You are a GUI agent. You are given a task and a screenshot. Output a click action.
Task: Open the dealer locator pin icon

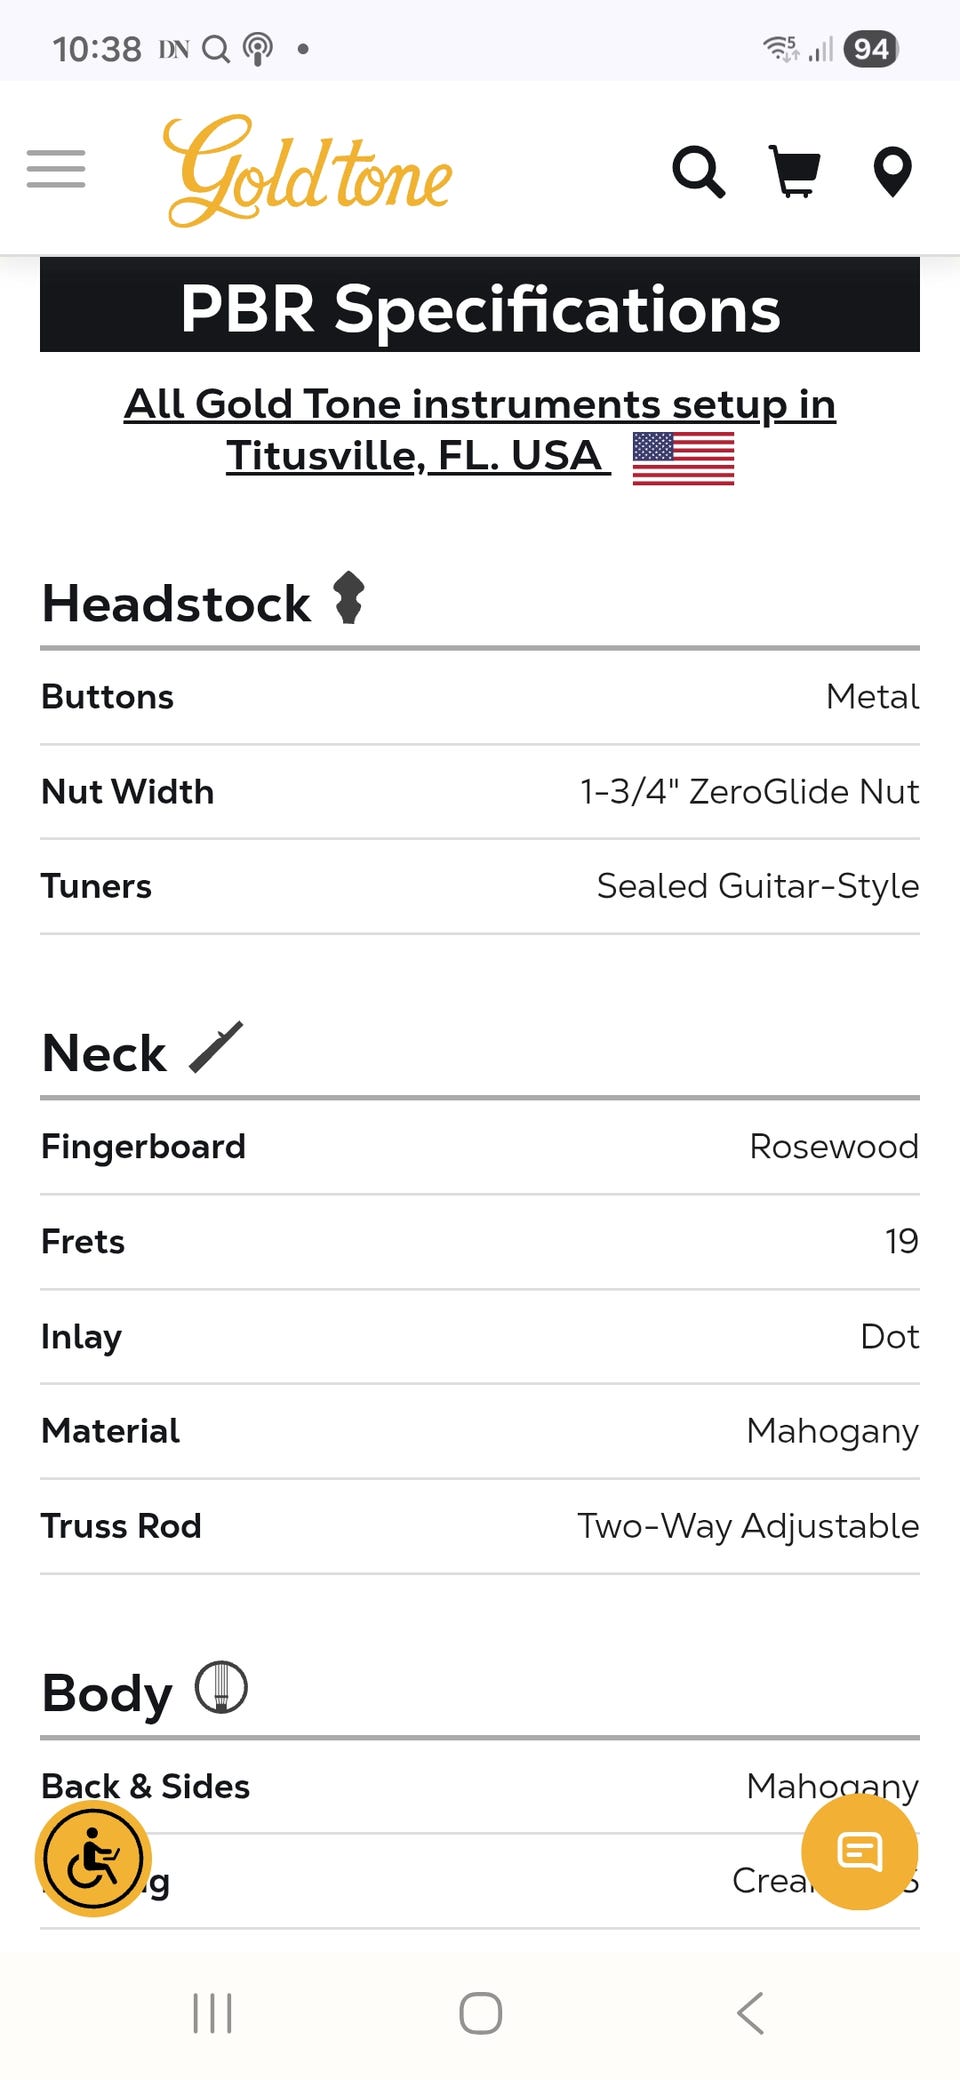(x=892, y=172)
